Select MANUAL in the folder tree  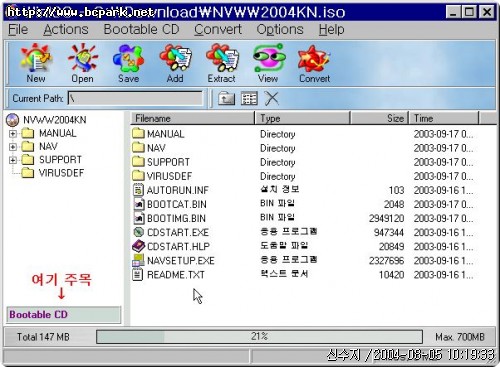(58, 133)
